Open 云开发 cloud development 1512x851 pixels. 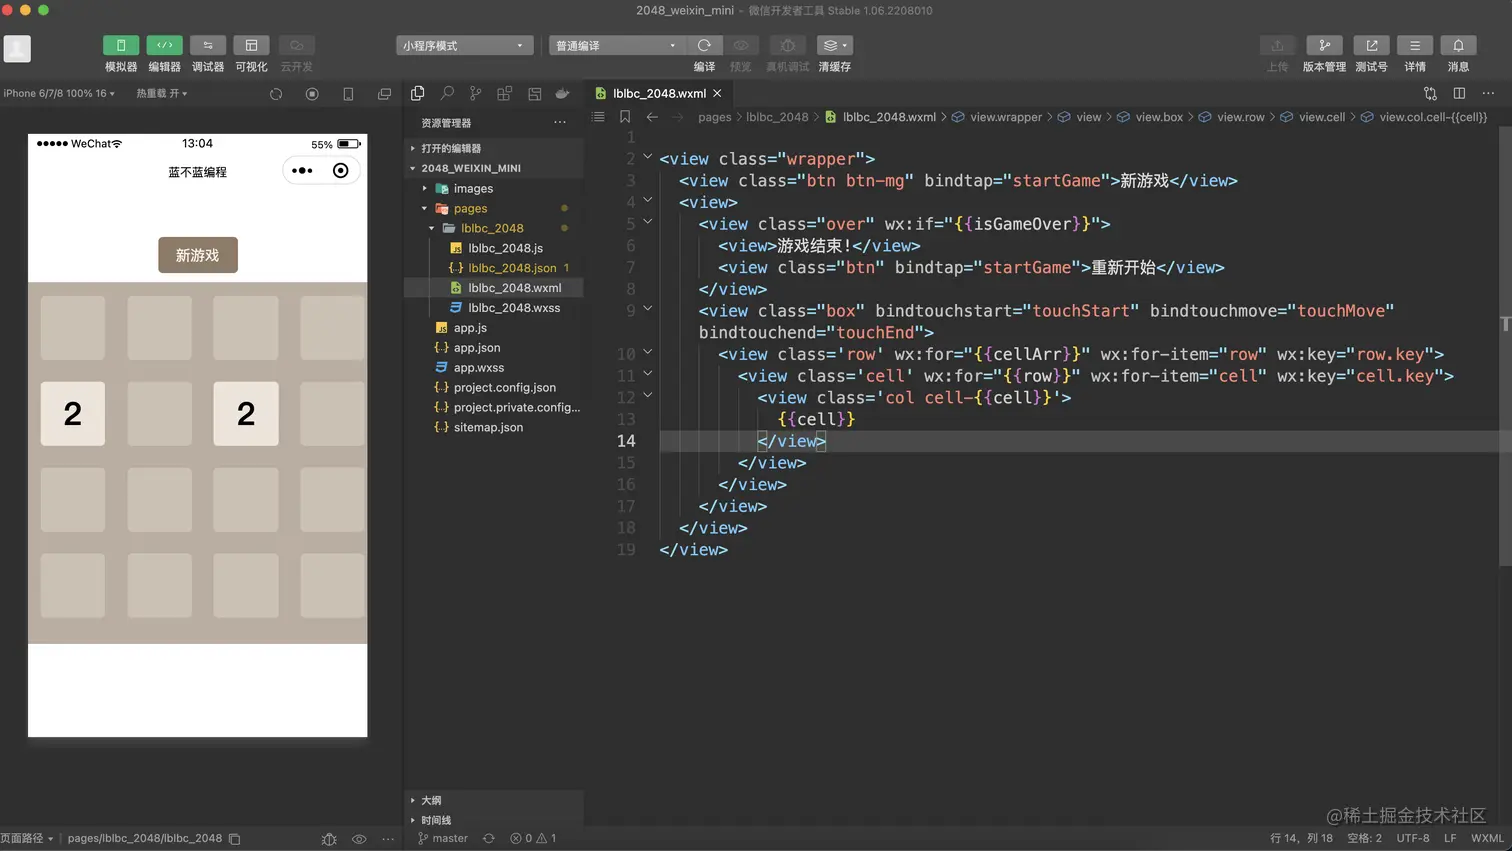coord(296,45)
